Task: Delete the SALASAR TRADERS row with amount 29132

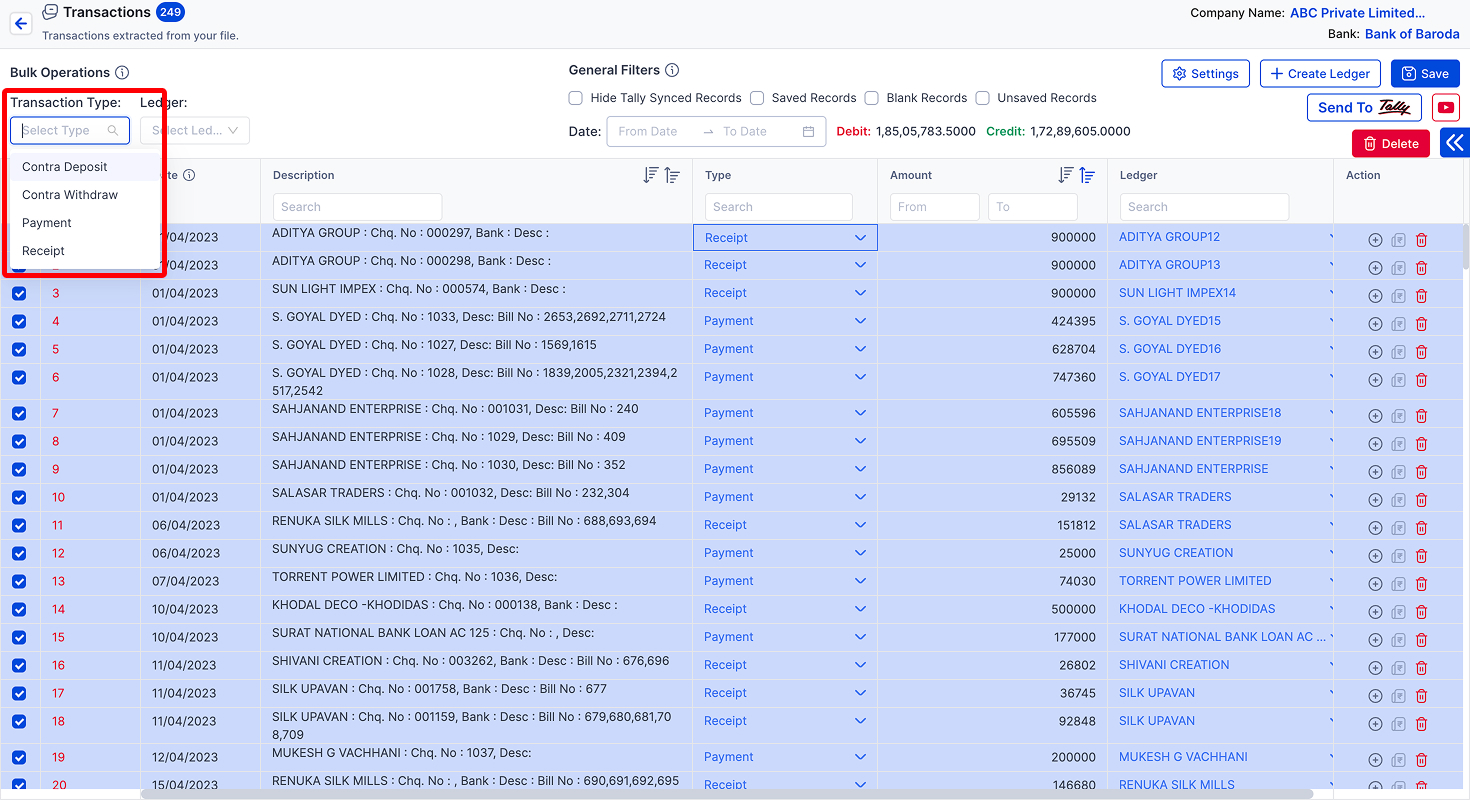Action: (x=1421, y=500)
